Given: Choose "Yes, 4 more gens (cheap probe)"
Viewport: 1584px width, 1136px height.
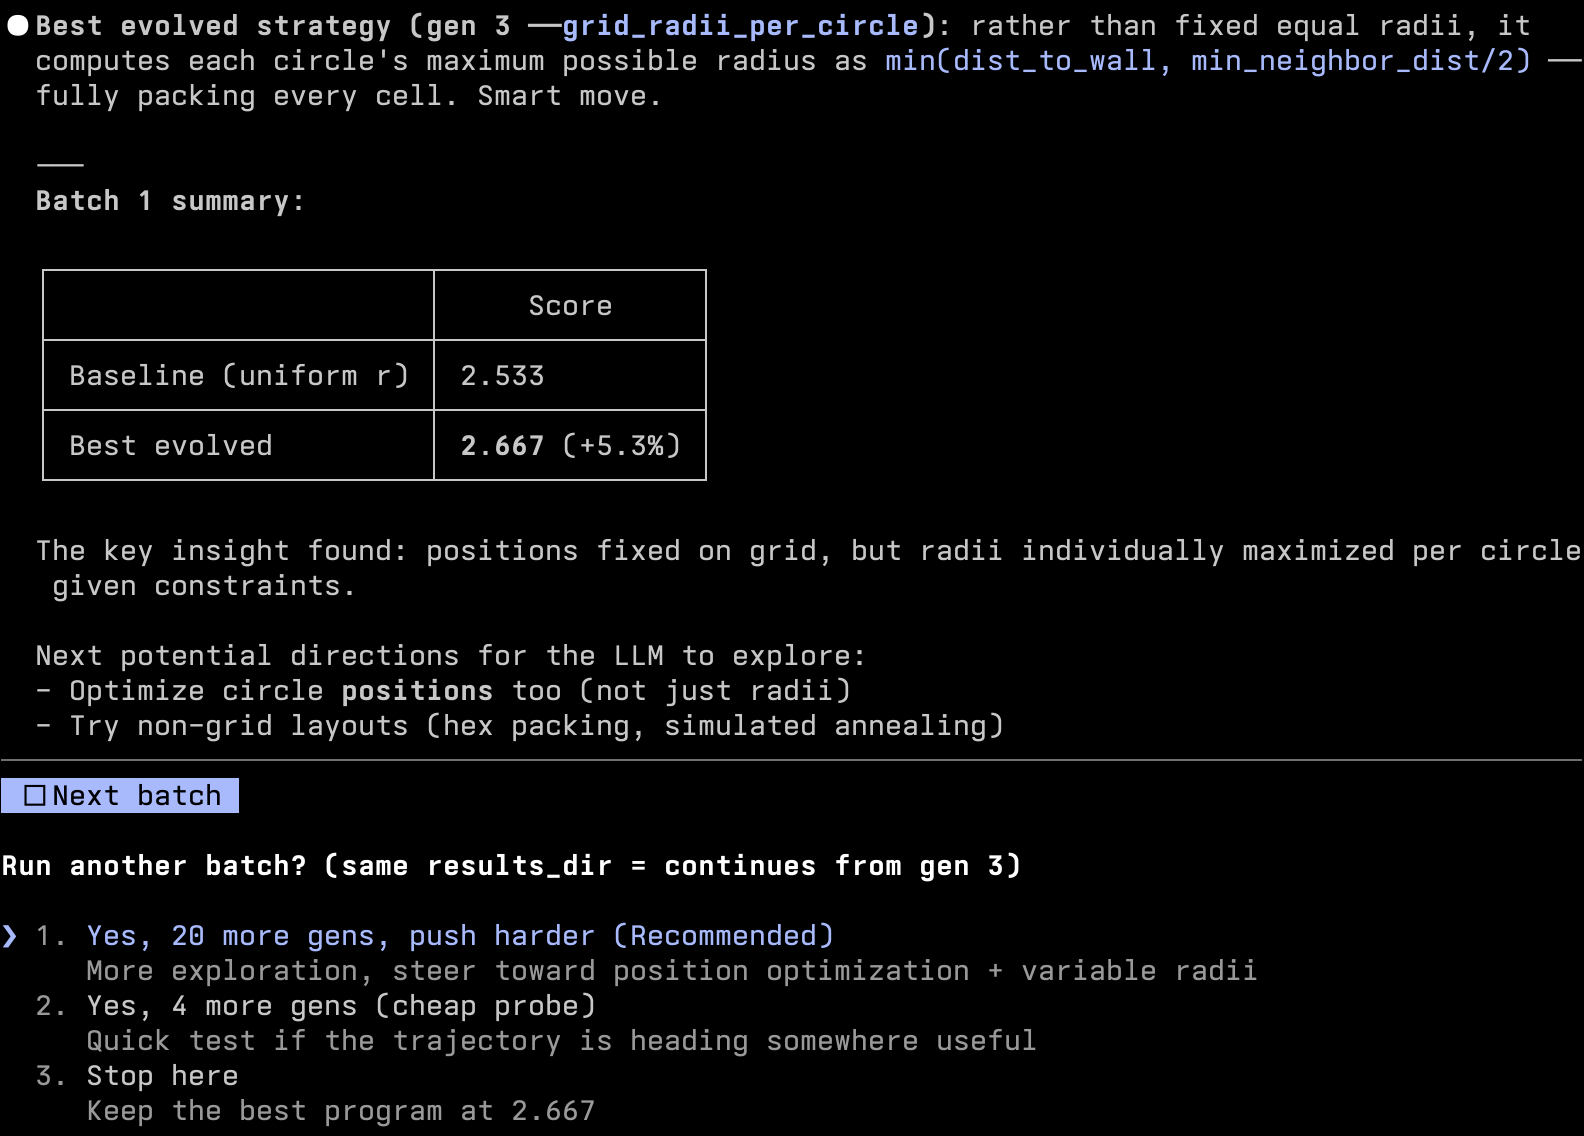Looking at the screenshot, I should point(340,1006).
